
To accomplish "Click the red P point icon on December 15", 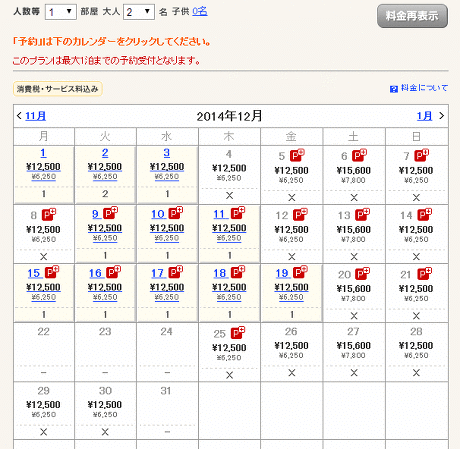I will 52,272.
